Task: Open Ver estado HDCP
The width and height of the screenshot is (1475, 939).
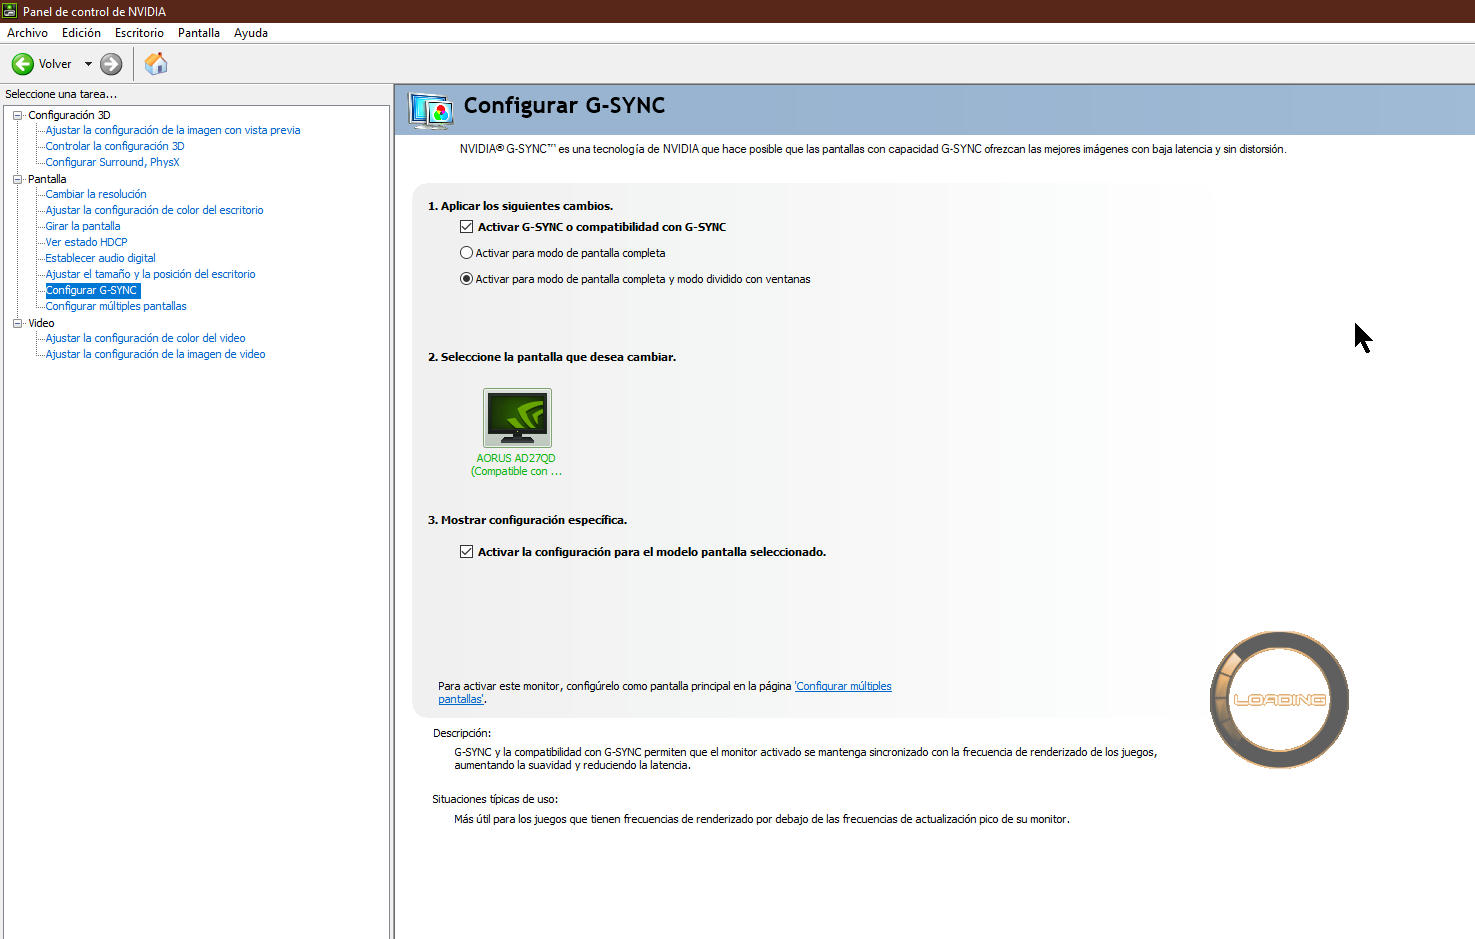Action: tap(86, 242)
